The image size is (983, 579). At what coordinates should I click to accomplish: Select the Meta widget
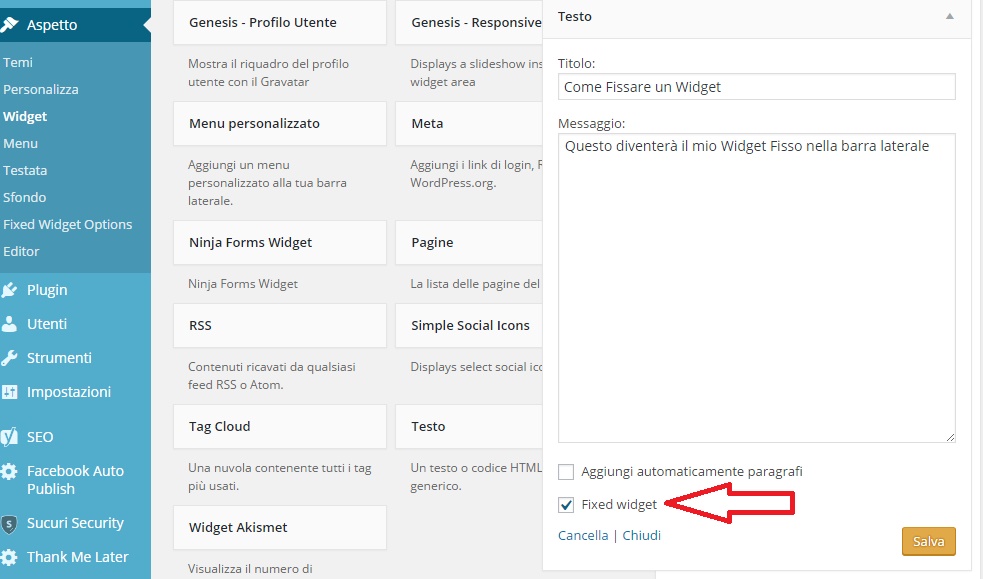click(469, 123)
